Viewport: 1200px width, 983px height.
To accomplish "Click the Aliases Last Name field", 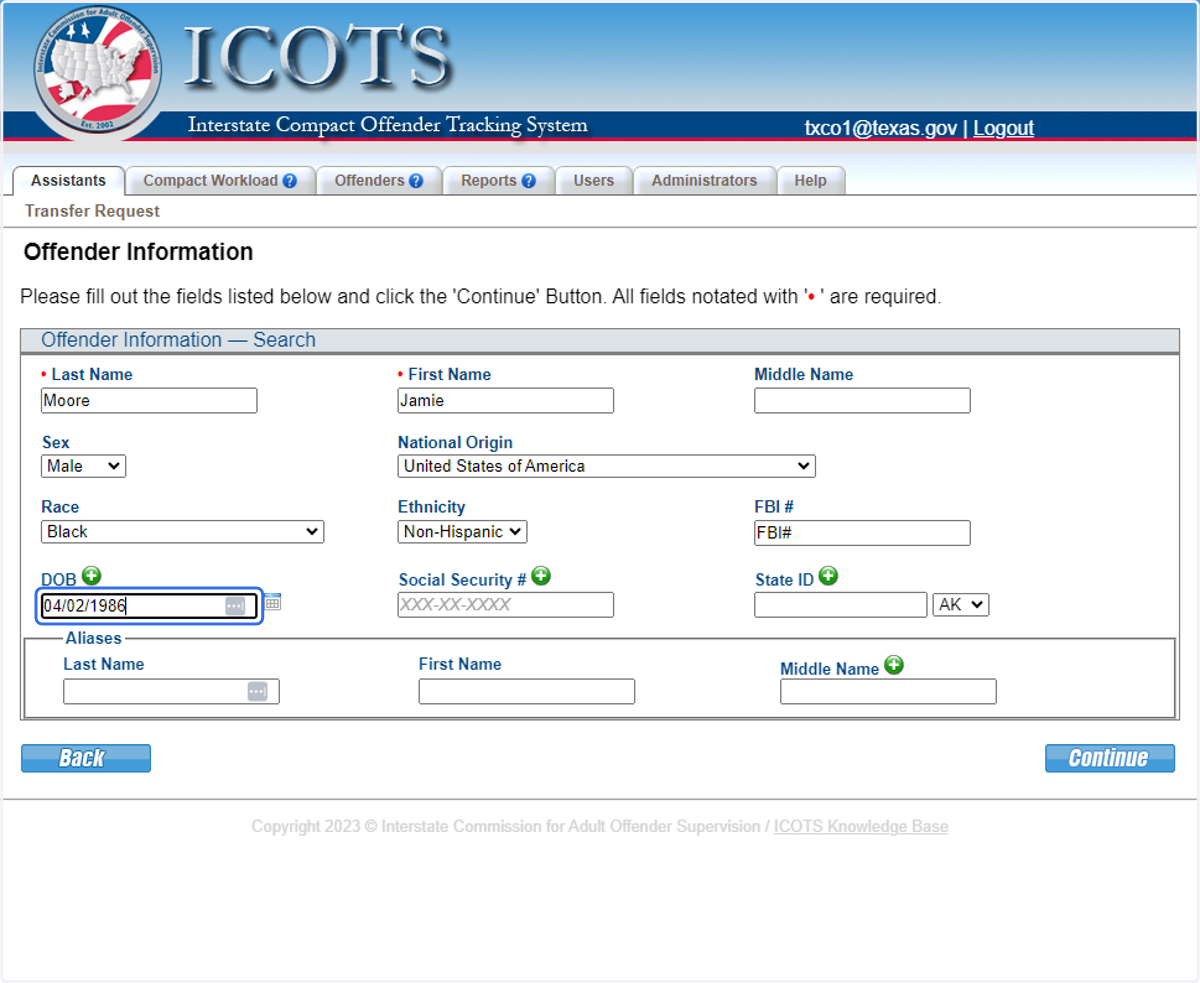I will pos(171,692).
